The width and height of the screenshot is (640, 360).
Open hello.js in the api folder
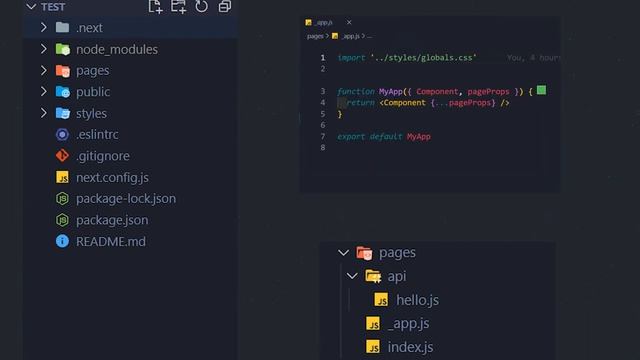418,300
